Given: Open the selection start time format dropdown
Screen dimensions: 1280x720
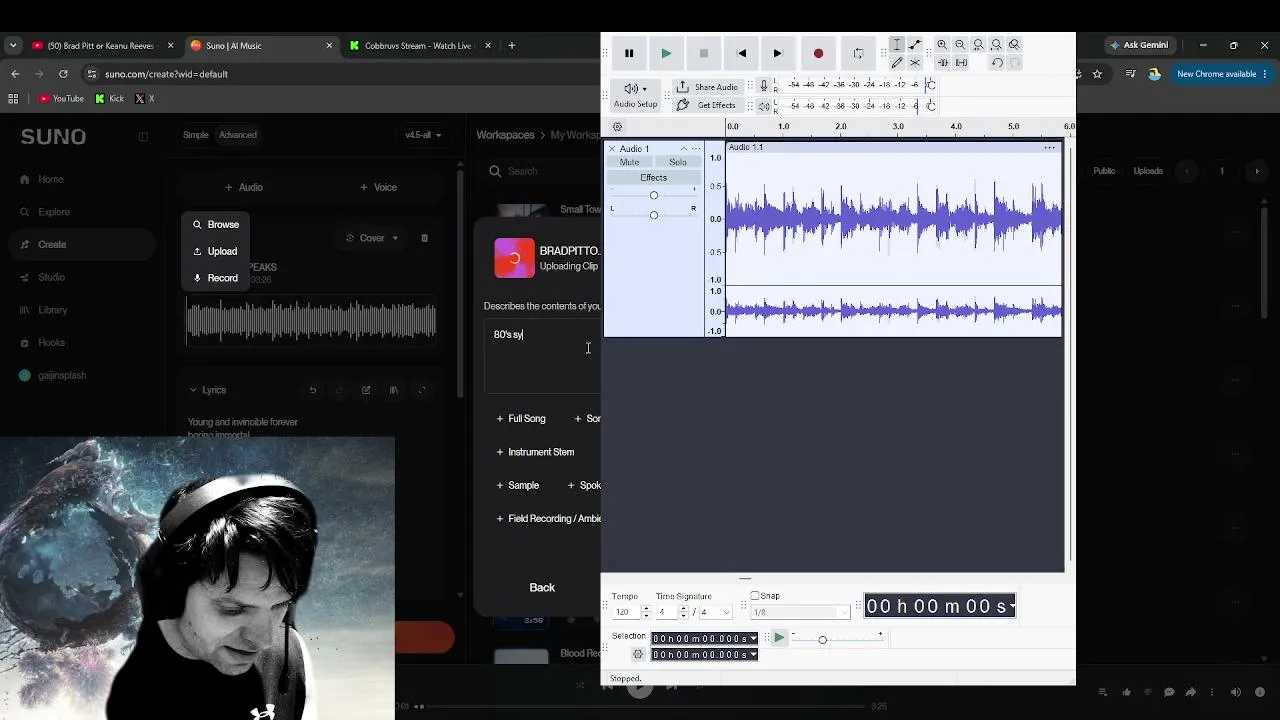Looking at the screenshot, I should tap(753, 639).
